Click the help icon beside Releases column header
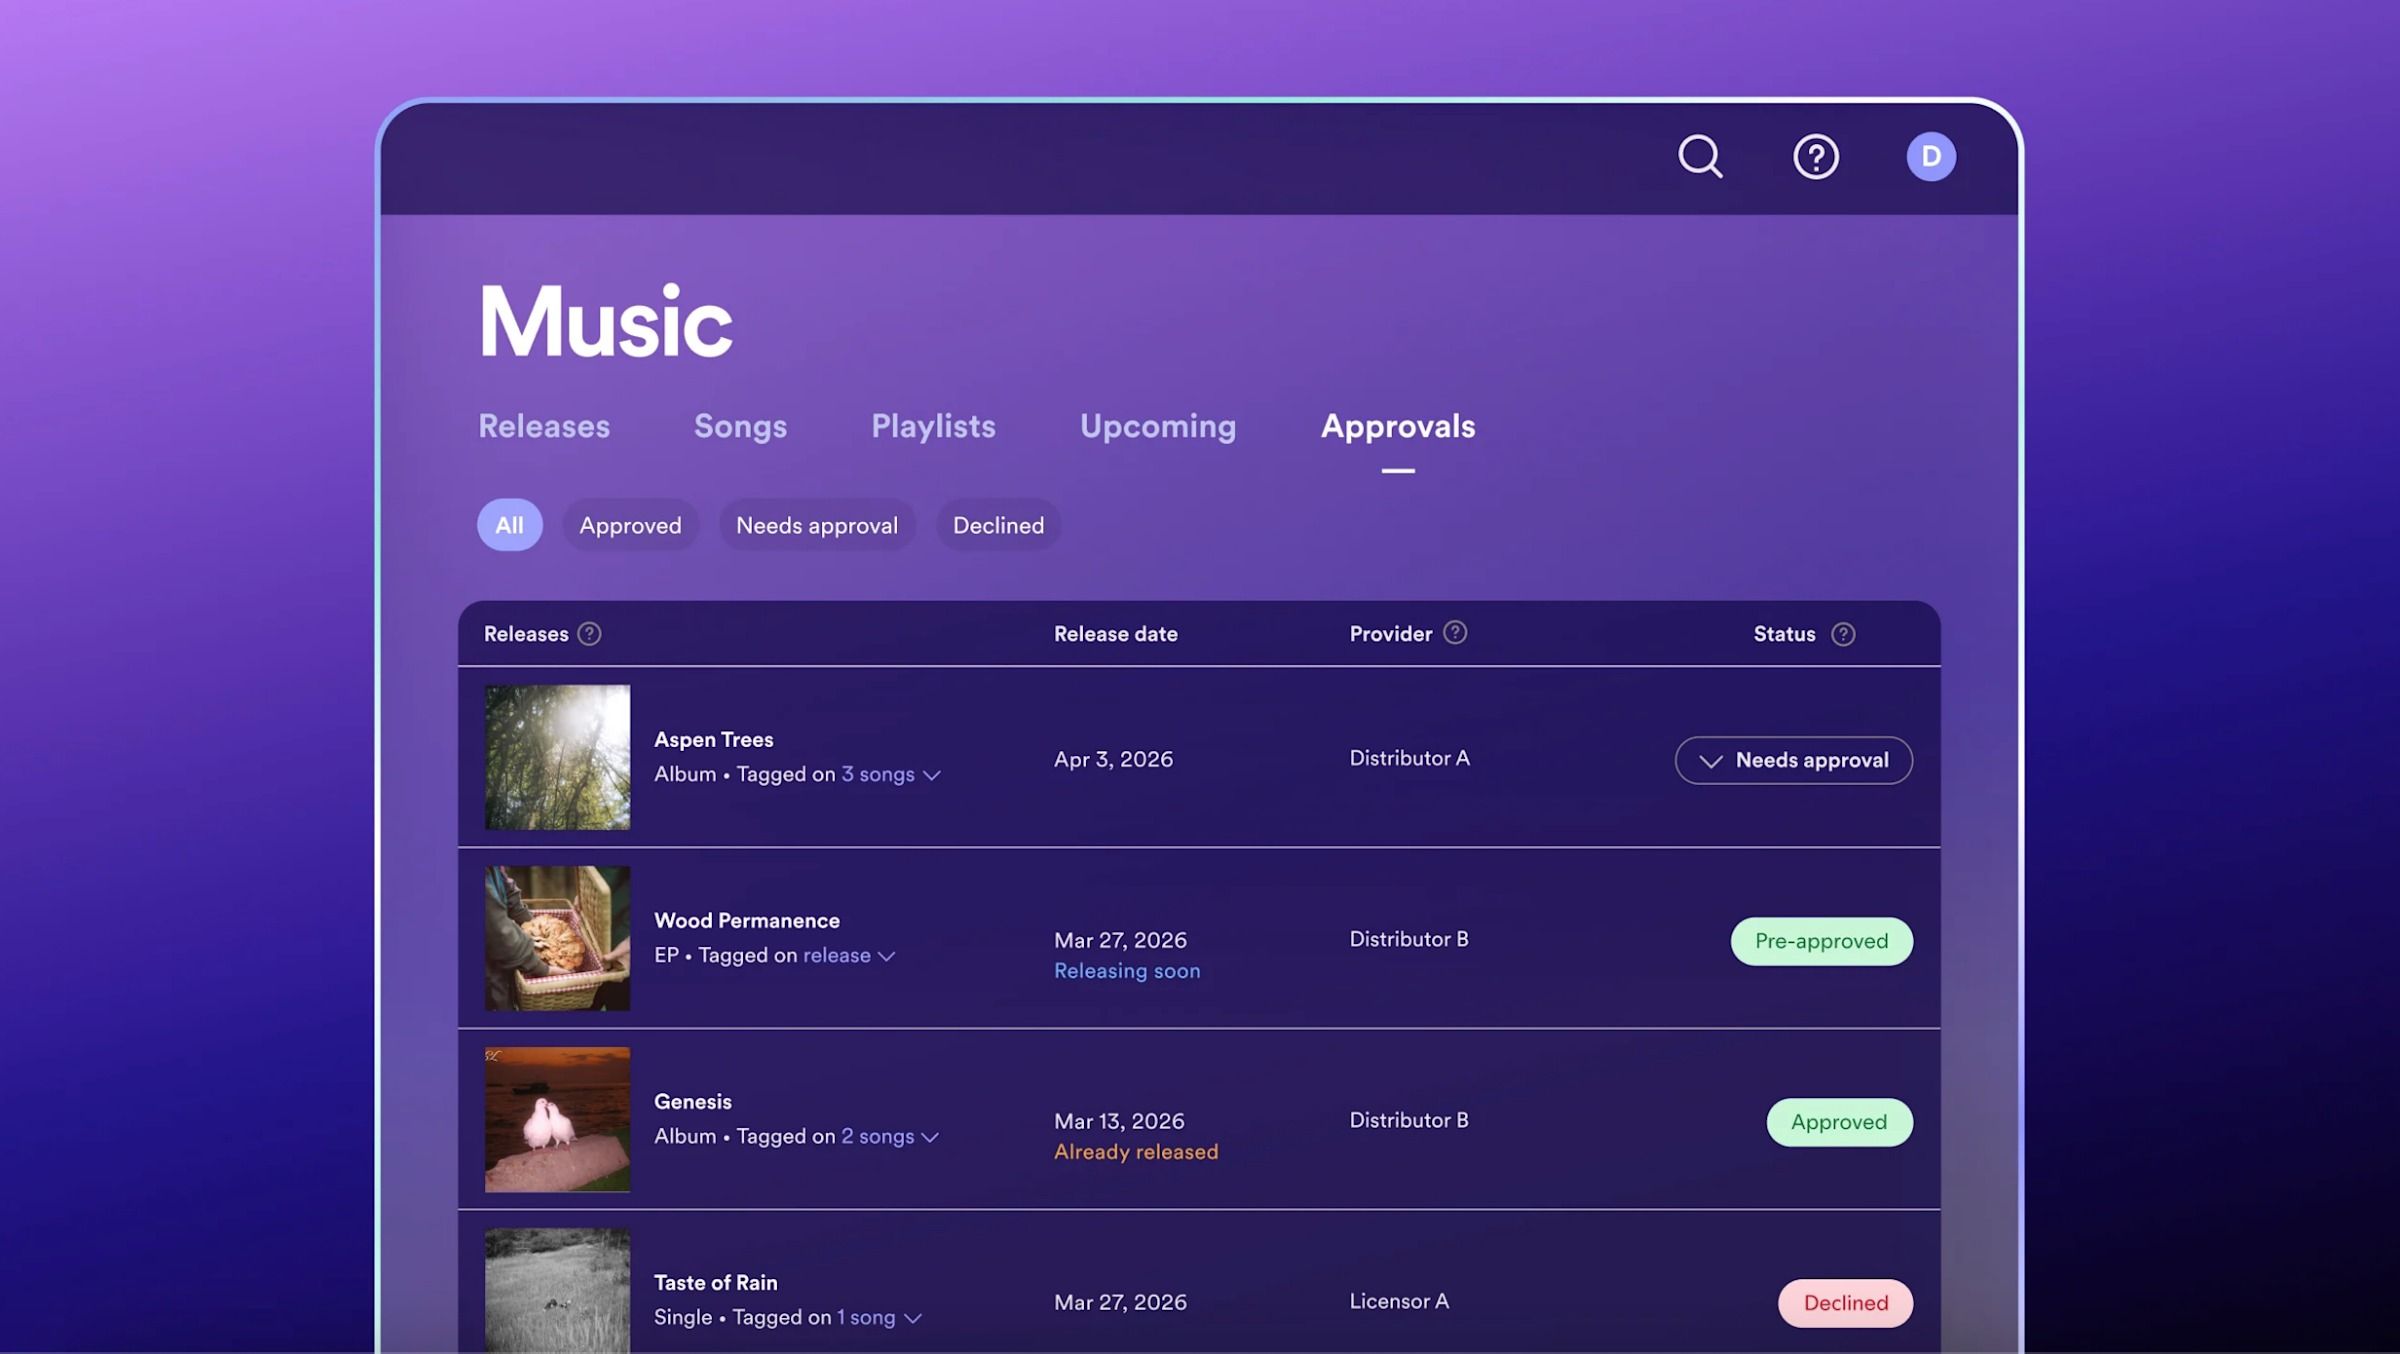2400x1354 pixels. [x=590, y=633]
